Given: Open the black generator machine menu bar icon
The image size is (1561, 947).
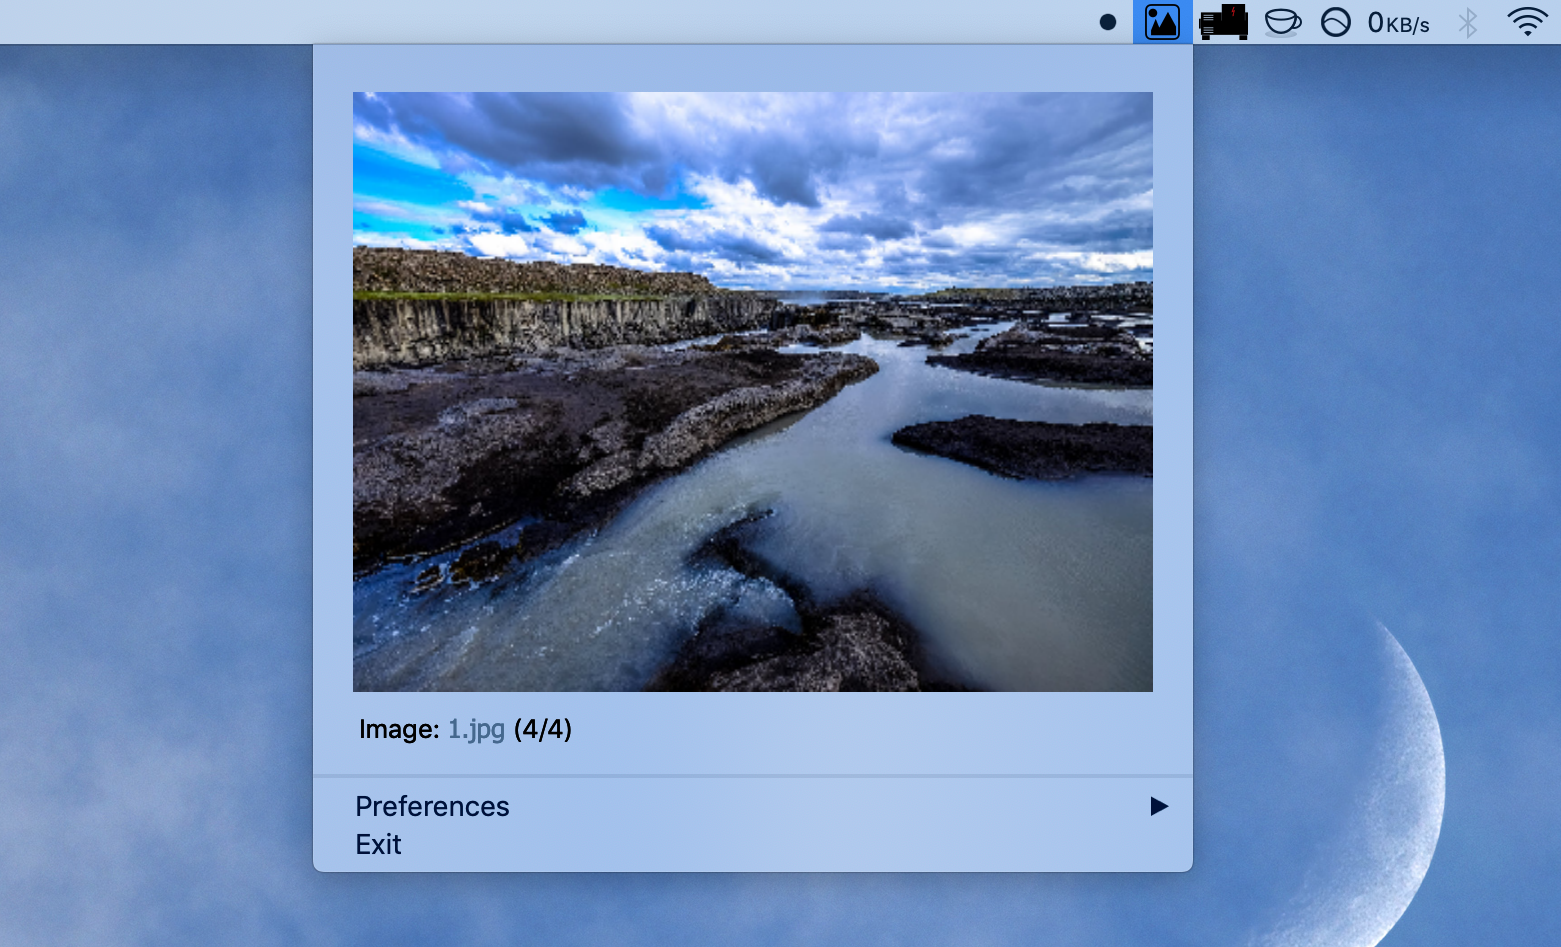Looking at the screenshot, I should [x=1223, y=22].
